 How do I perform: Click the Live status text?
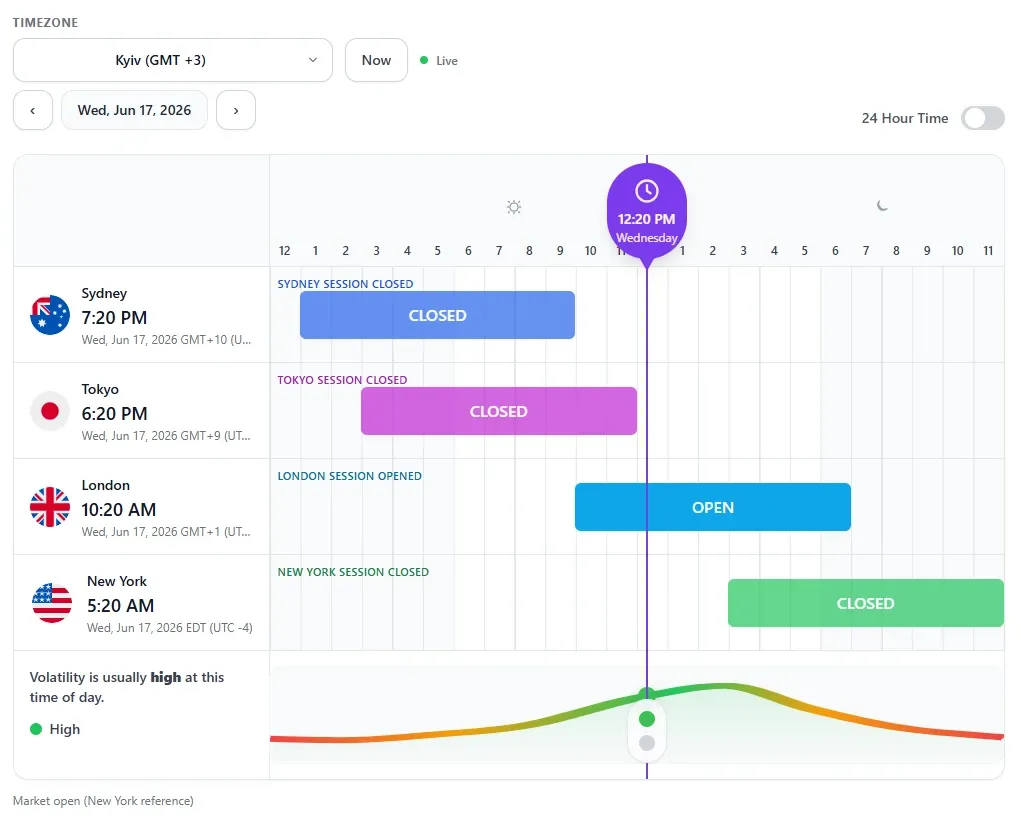pyautogui.click(x=447, y=61)
